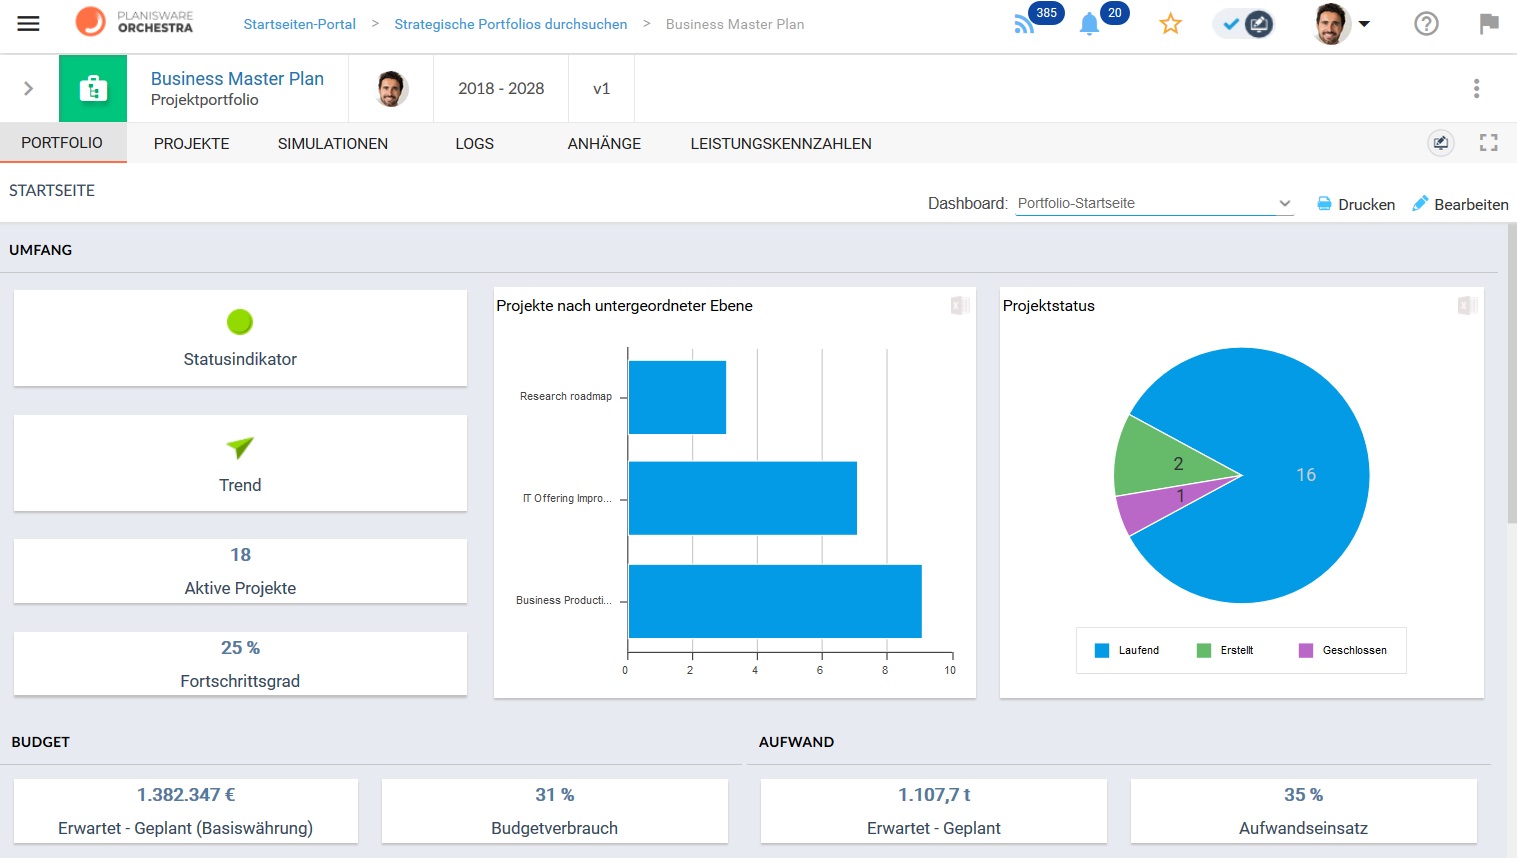This screenshot has height=858, width=1517.
Task: Toggle Laufend legend entry in pie chart
Action: click(x=1127, y=650)
